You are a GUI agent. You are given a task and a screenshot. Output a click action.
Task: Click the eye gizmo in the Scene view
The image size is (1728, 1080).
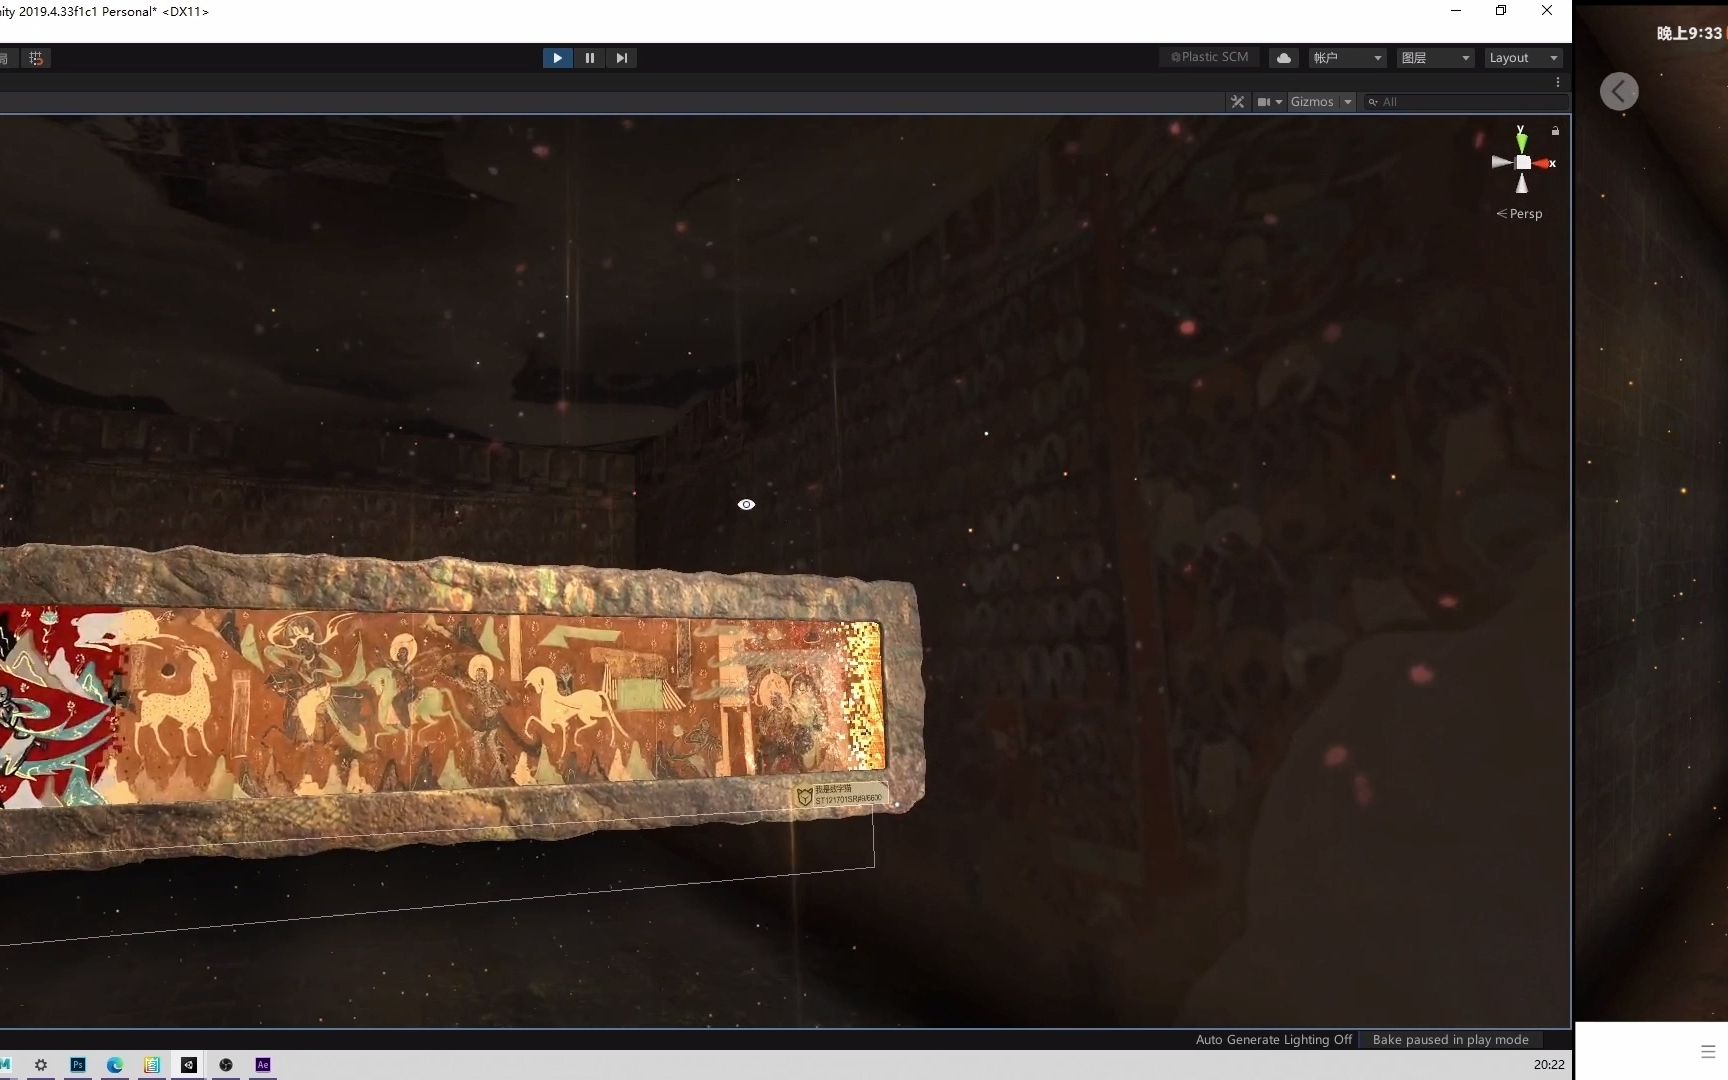tap(746, 505)
